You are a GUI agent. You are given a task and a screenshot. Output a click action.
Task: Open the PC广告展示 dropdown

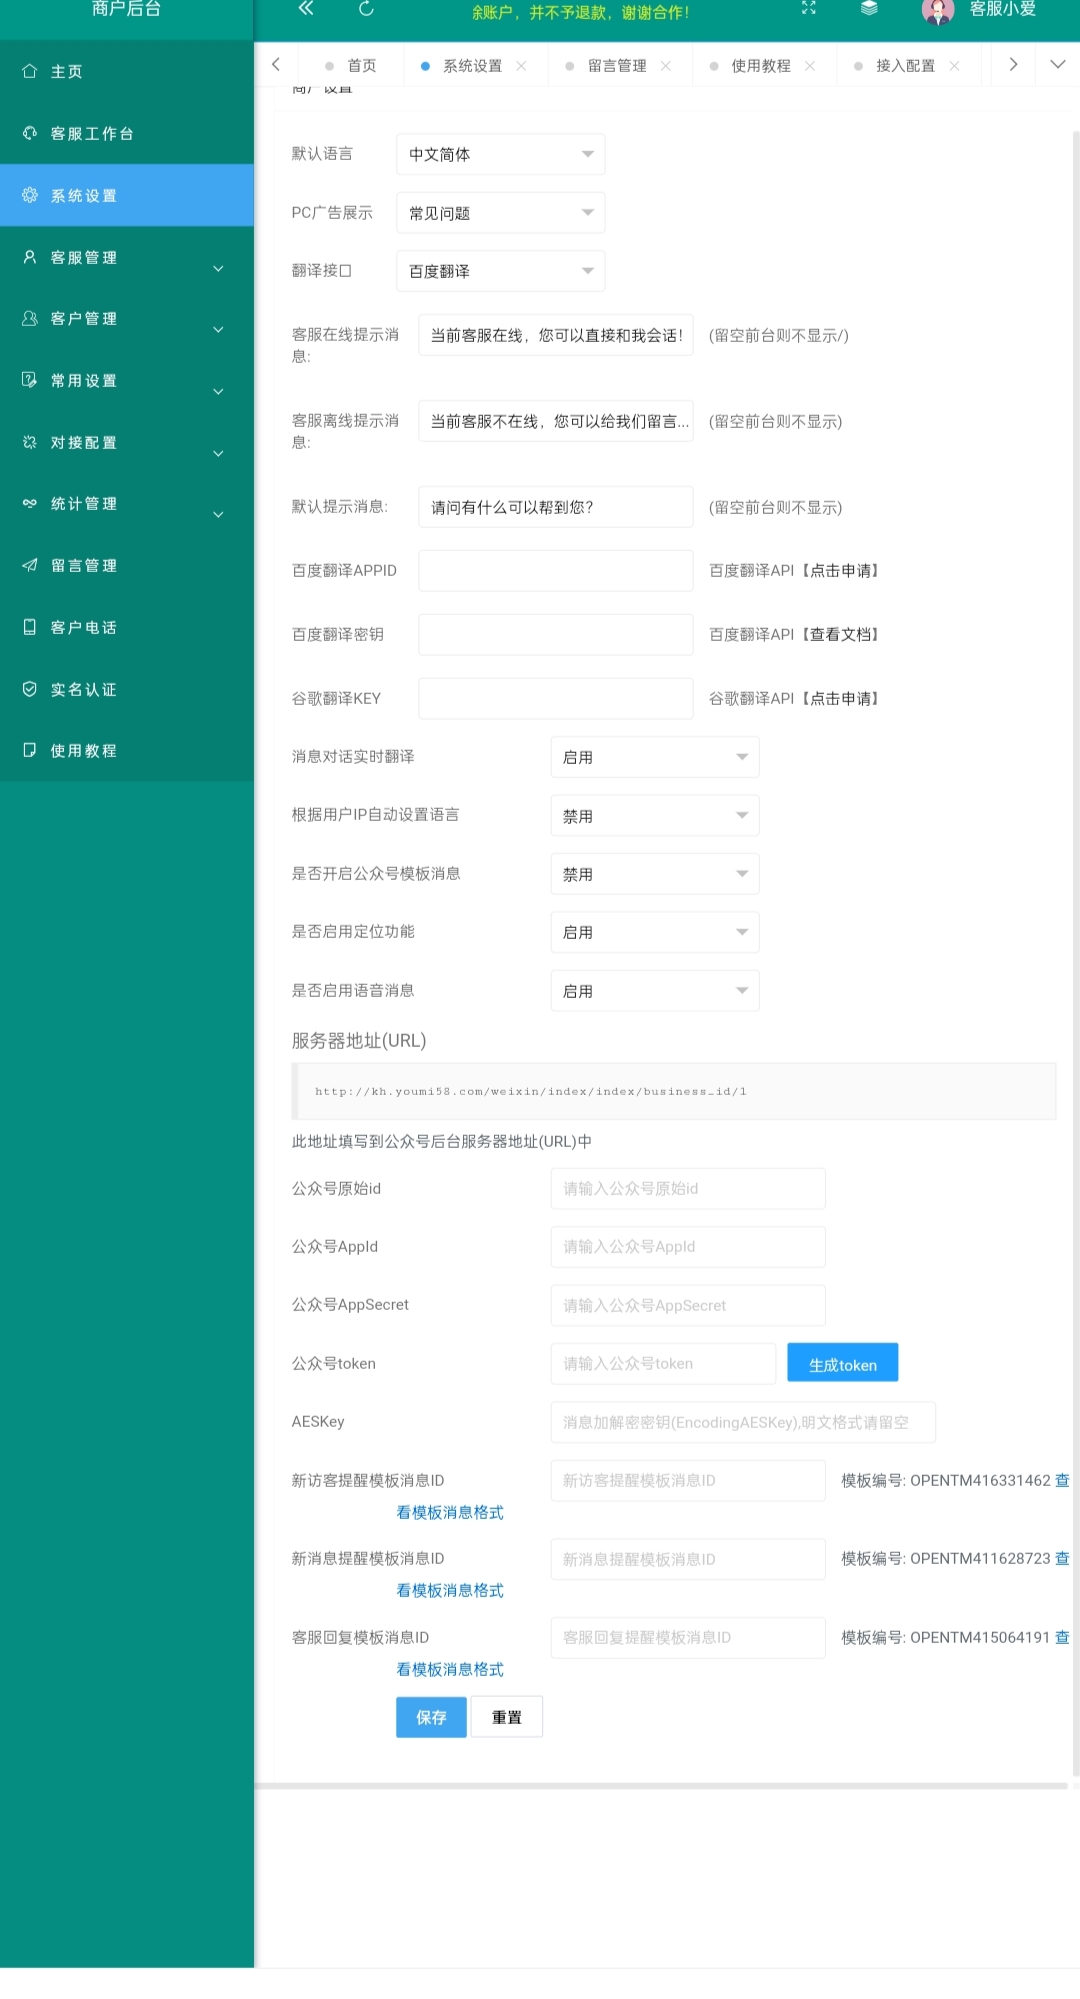point(501,213)
